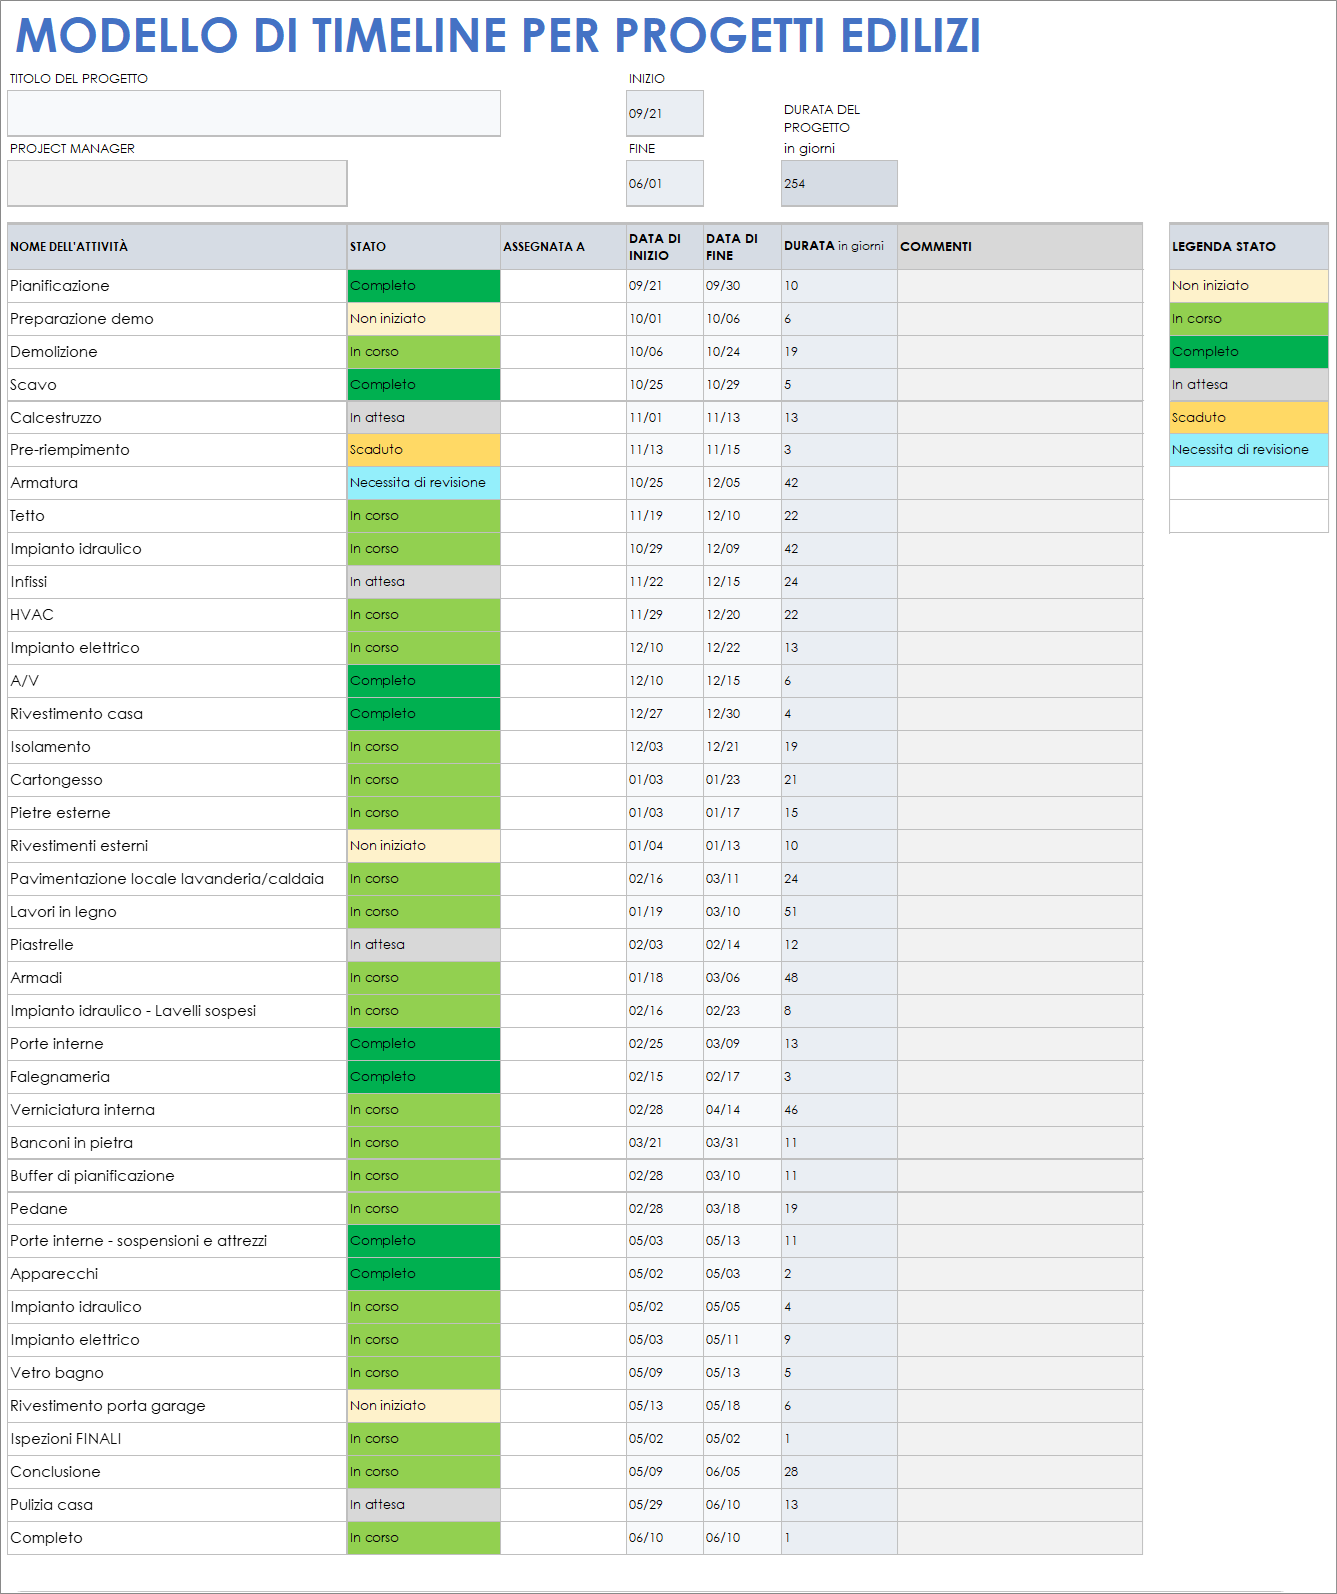The image size is (1337, 1594).
Task: Click the Commenti column header
Action: pos(1020,247)
